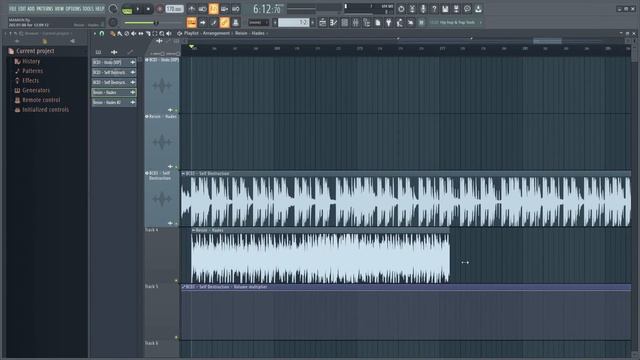
Task: Open the EDIT menu
Action: pos(22,9)
